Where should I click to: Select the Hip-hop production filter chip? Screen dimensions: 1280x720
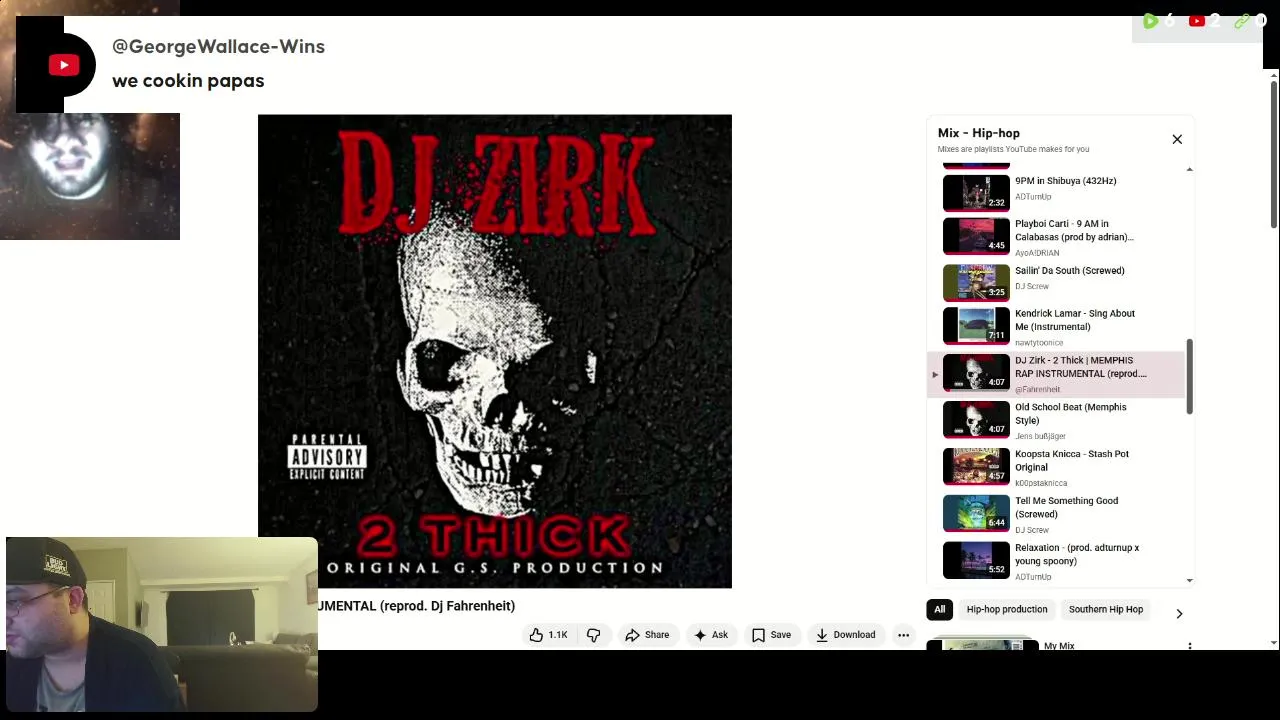click(x=1007, y=609)
